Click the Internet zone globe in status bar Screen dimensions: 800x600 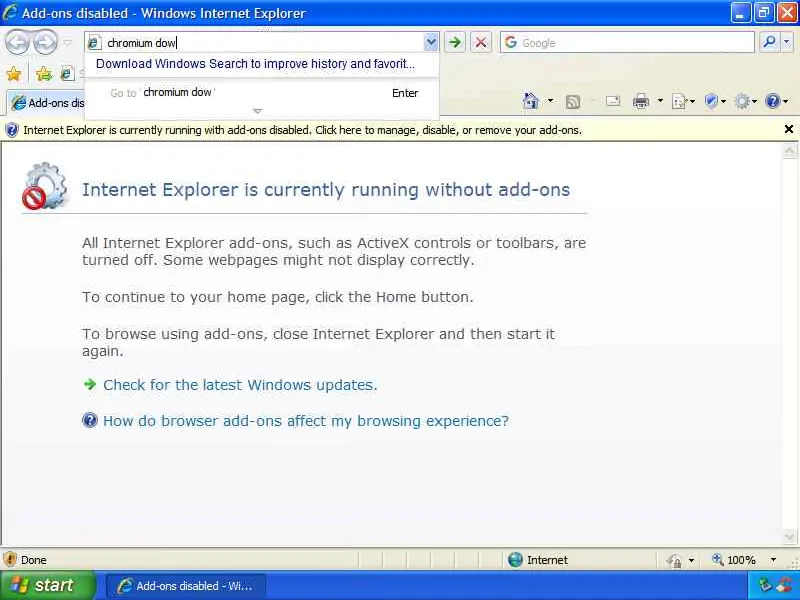tap(515, 560)
